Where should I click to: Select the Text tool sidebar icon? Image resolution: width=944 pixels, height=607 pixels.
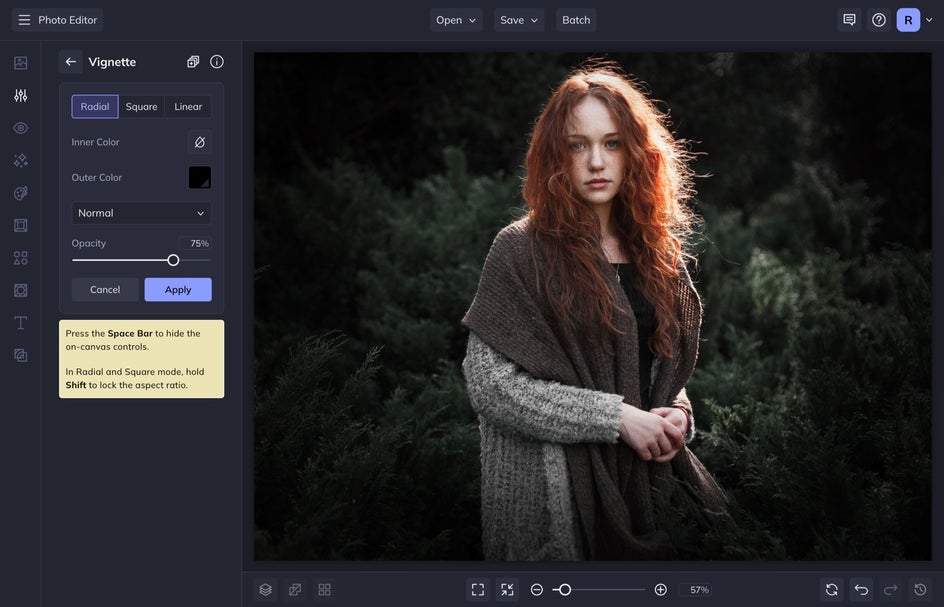(x=20, y=323)
